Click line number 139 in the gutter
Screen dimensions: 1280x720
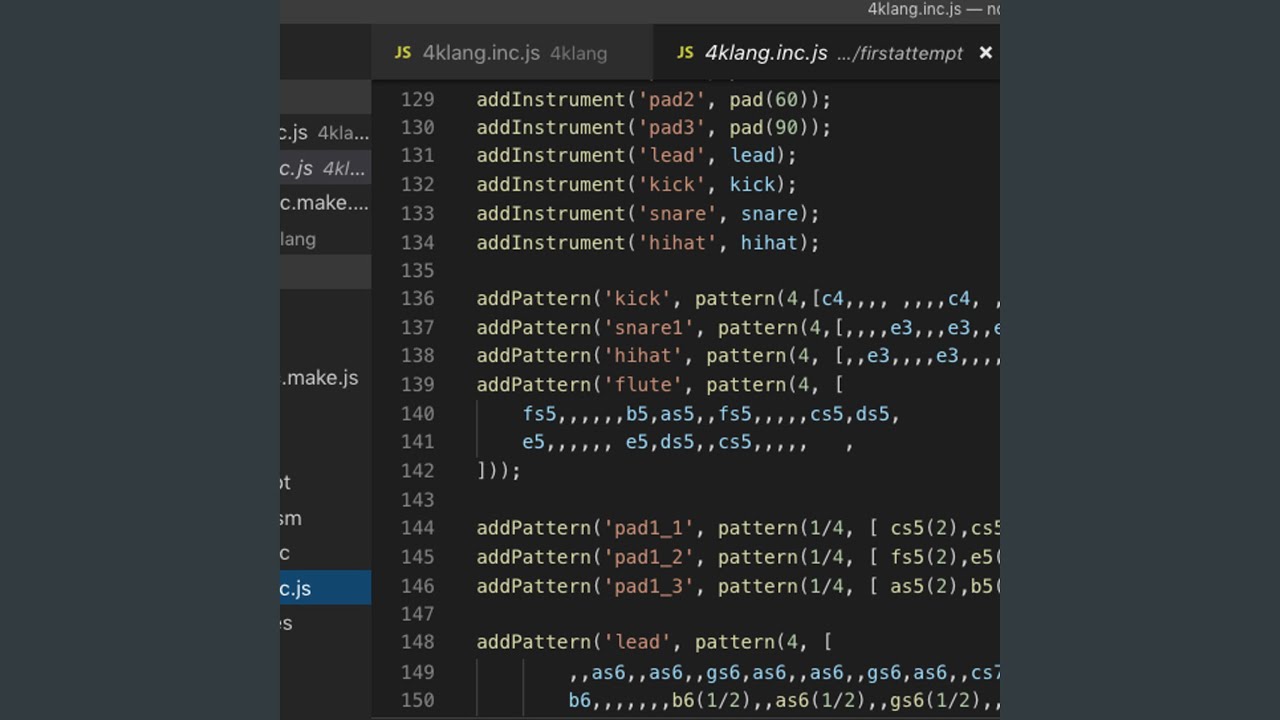pyautogui.click(x=417, y=384)
